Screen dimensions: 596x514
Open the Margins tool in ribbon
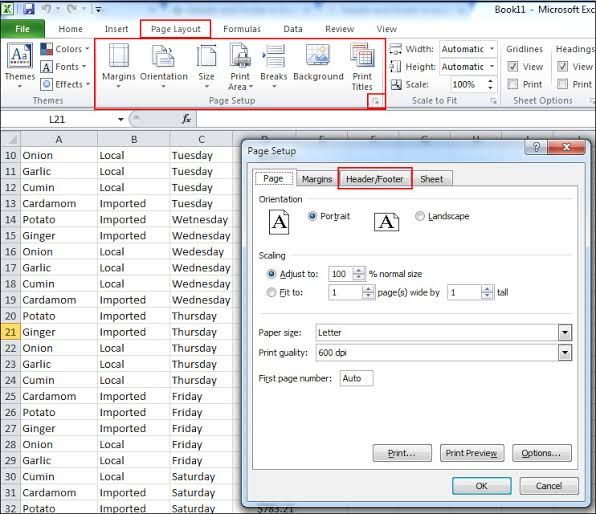click(119, 65)
